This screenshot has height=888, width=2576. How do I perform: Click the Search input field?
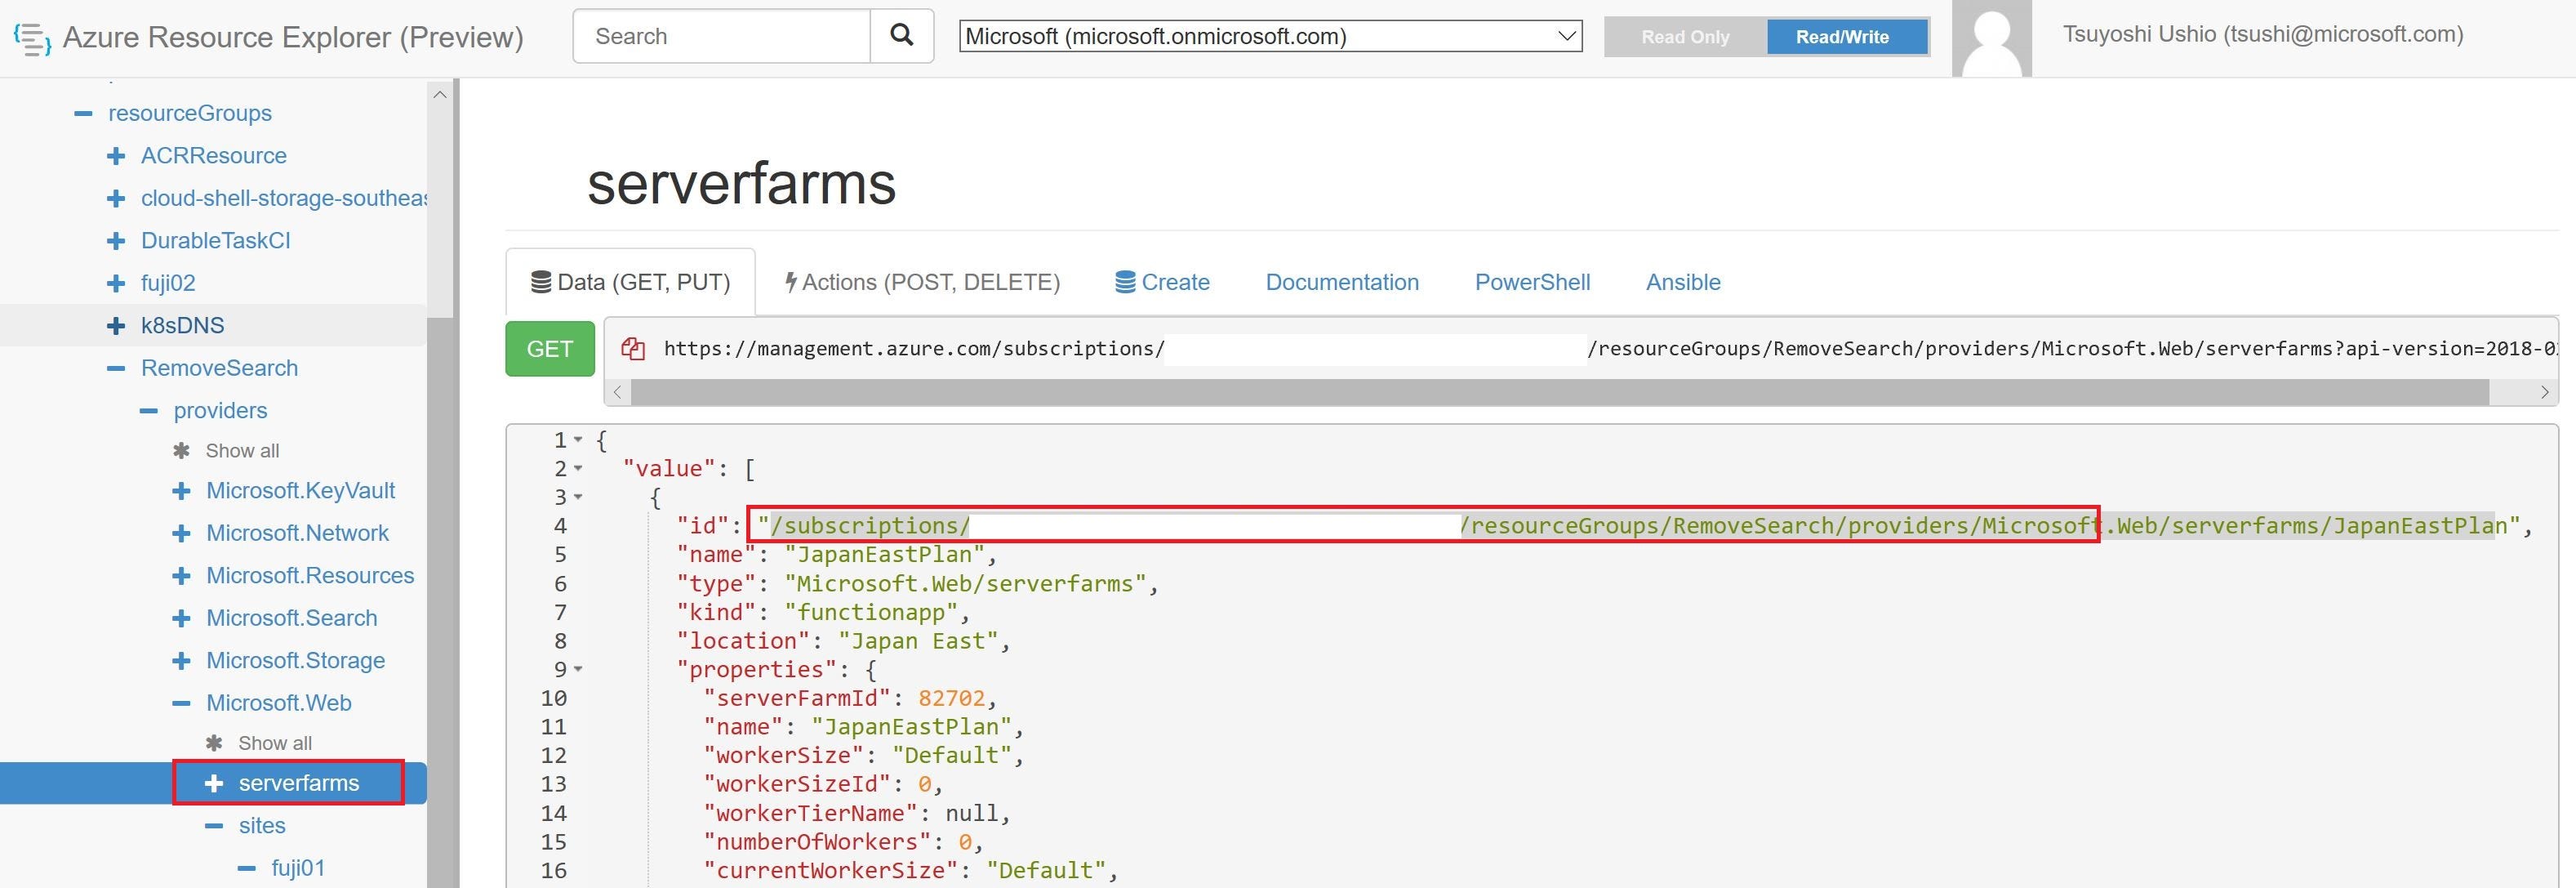pyautogui.click(x=722, y=36)
